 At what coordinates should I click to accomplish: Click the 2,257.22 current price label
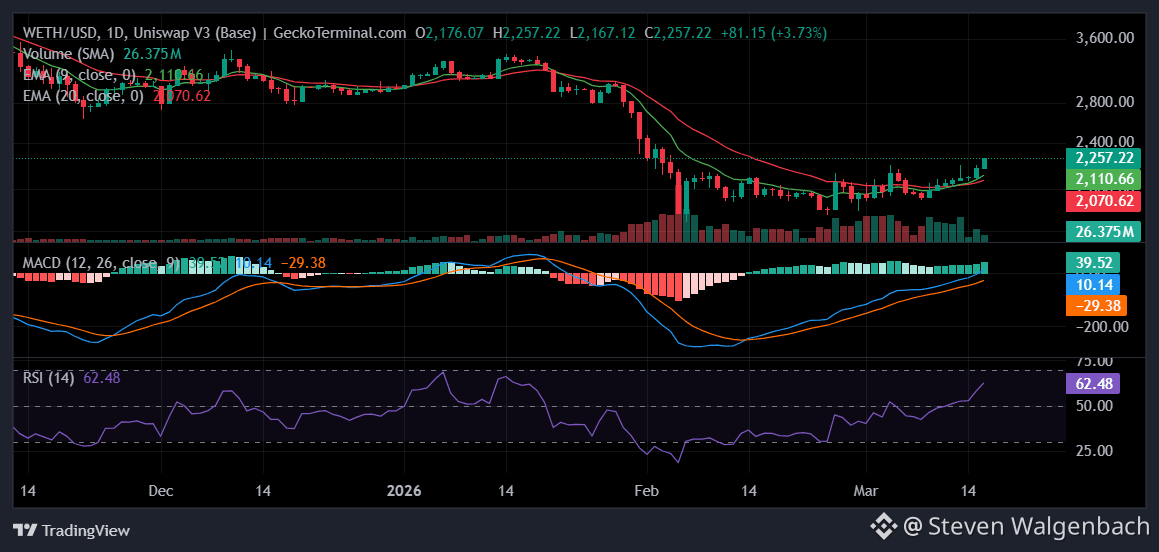click(x=1104, y=158)
